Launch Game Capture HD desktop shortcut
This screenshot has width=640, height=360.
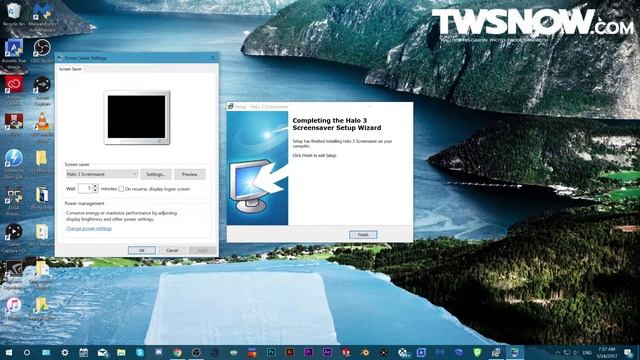13,238
